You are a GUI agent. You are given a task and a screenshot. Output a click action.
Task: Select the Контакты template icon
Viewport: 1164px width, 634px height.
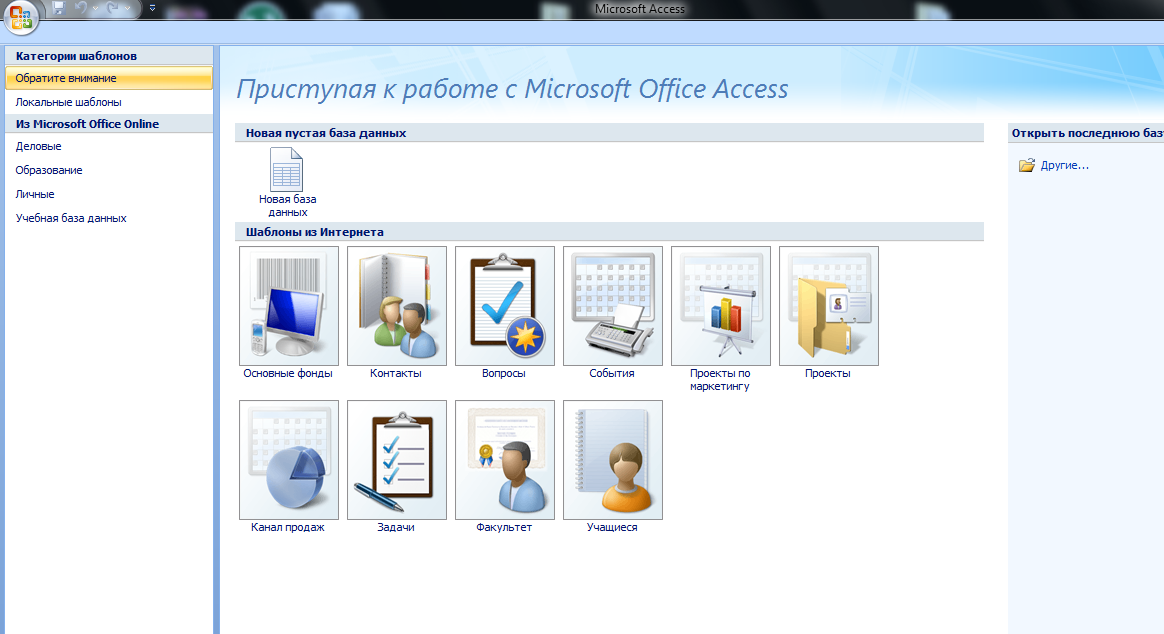tap(396, 306)
